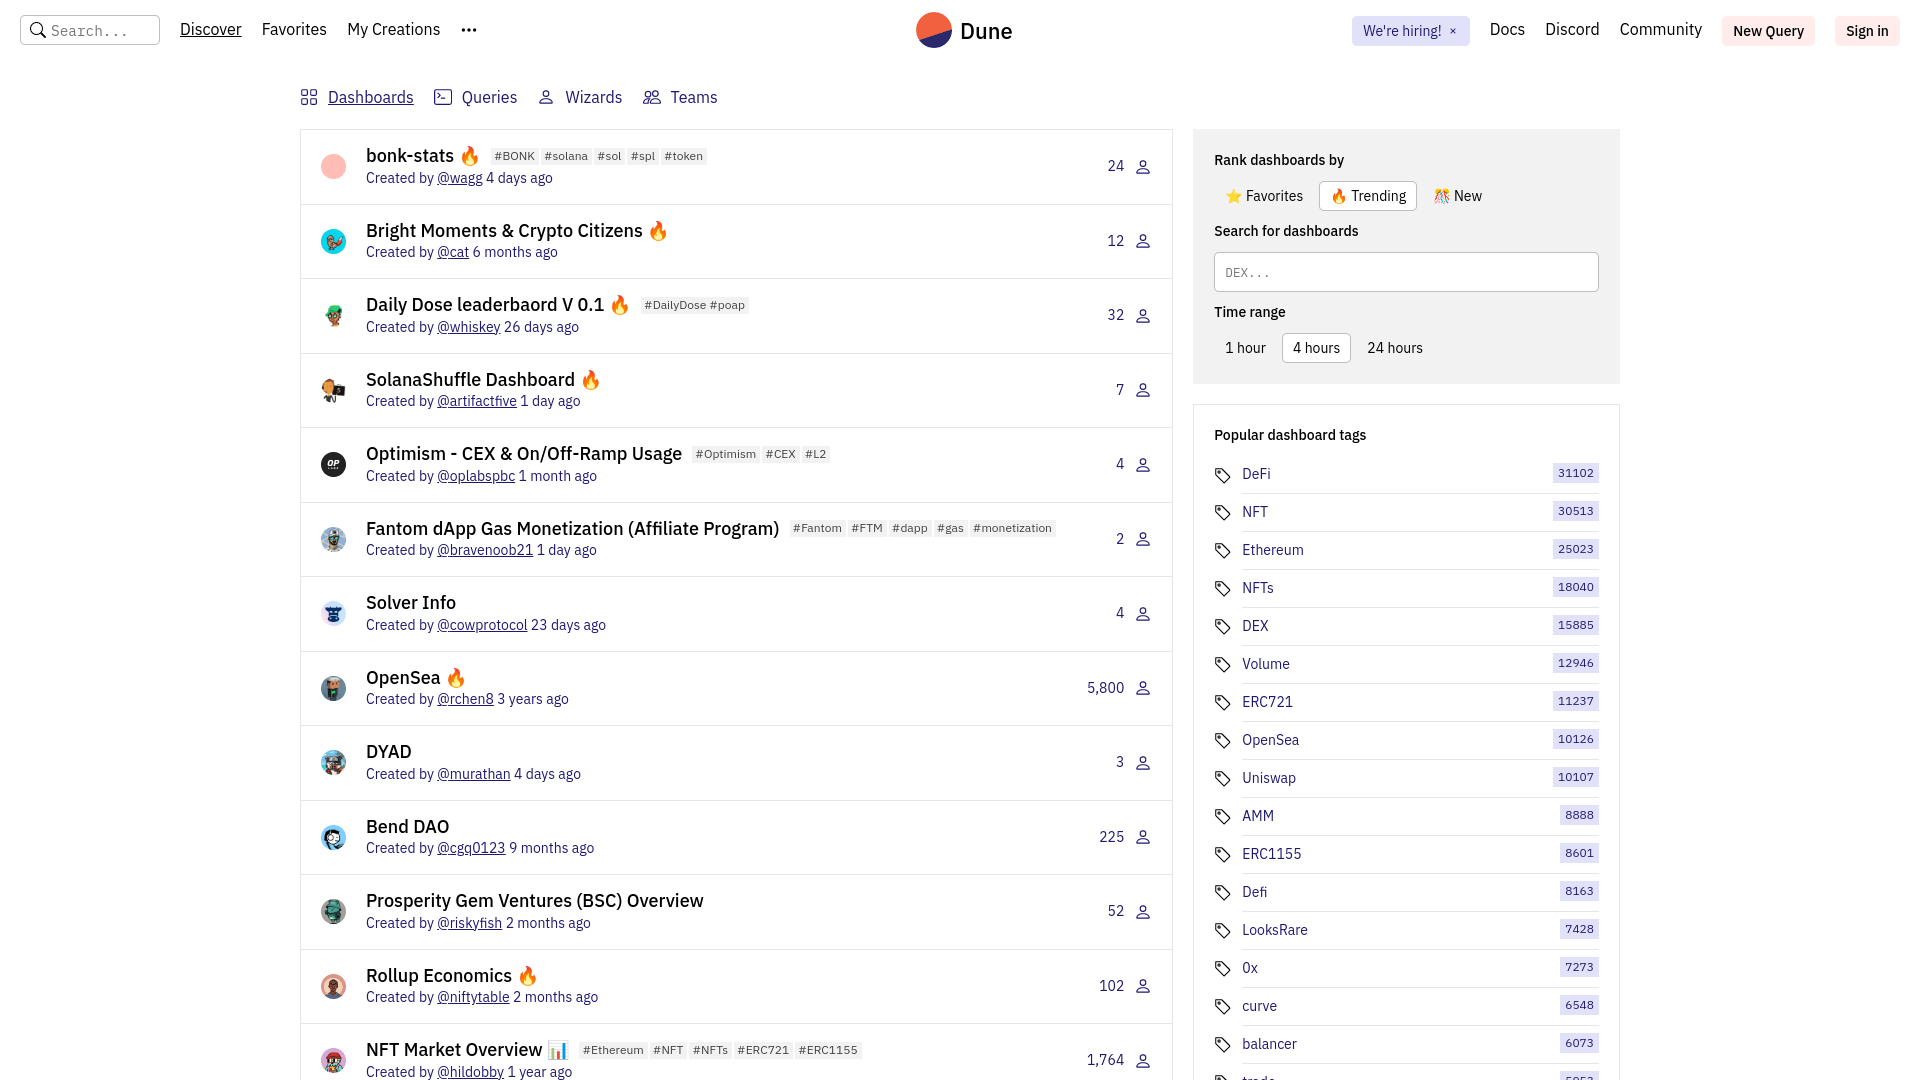Click the search magnifier icon
The image size is (1920, 1080).
pos(38,30)
